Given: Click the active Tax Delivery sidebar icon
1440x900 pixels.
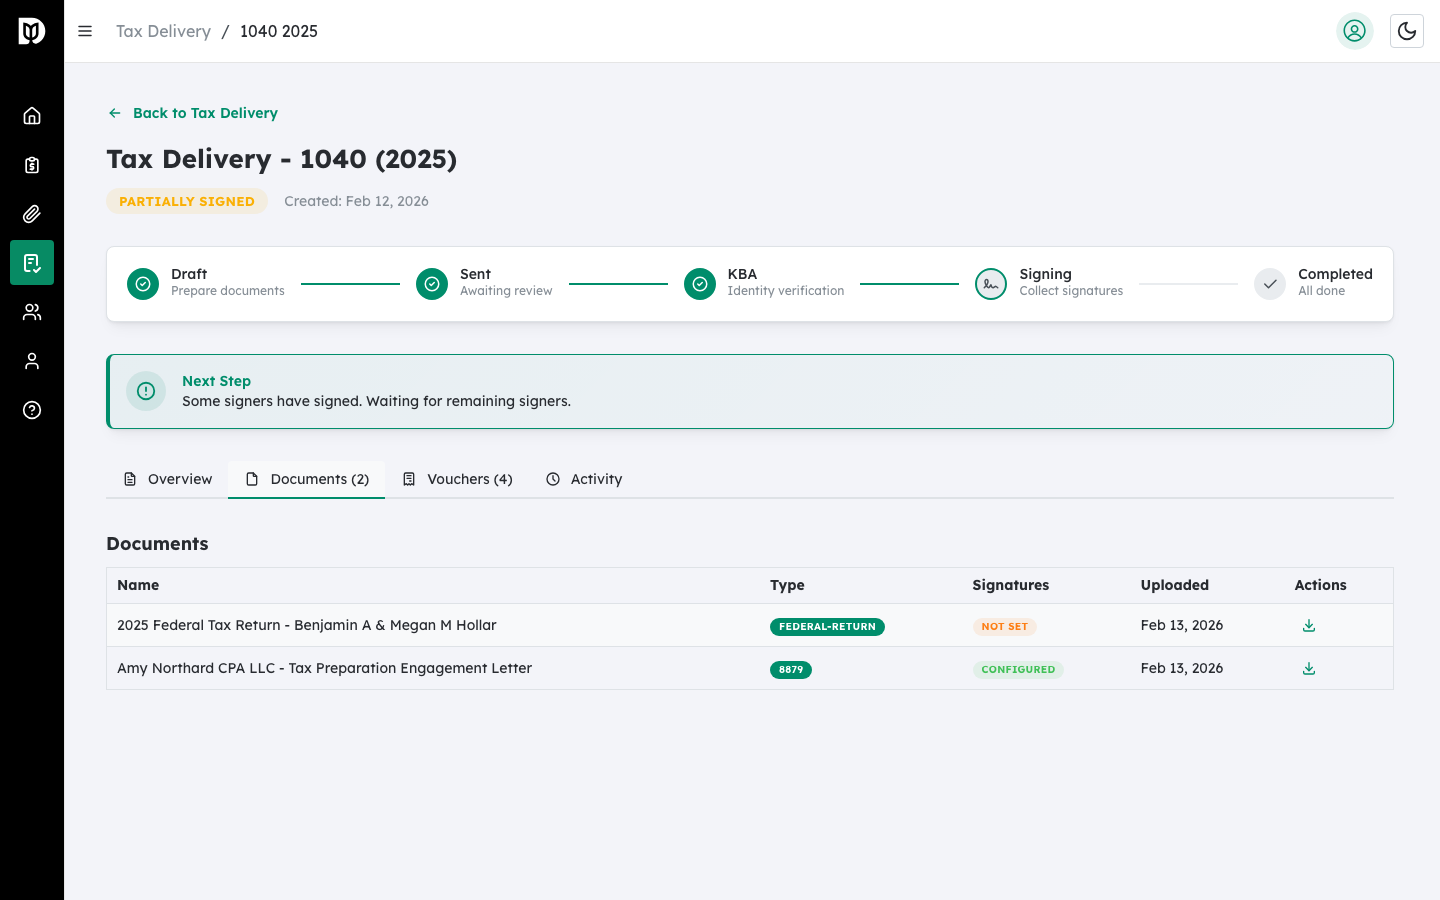Looking at the screenshot, I should (x=32, y=262).
